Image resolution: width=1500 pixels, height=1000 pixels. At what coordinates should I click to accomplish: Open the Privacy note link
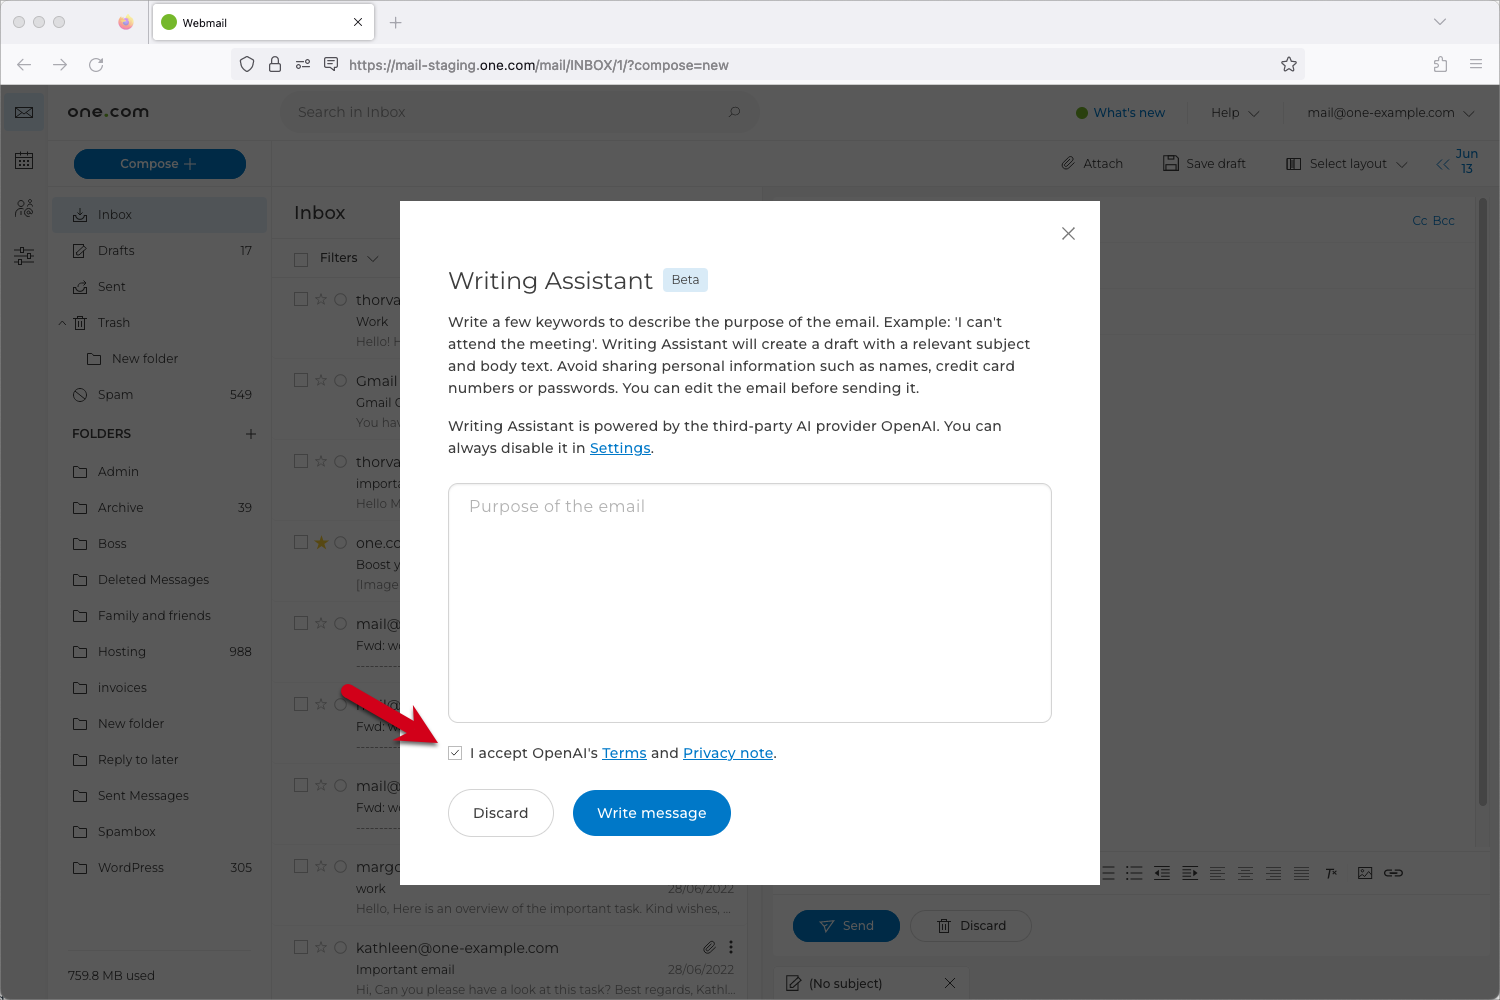tap(728, 753)
